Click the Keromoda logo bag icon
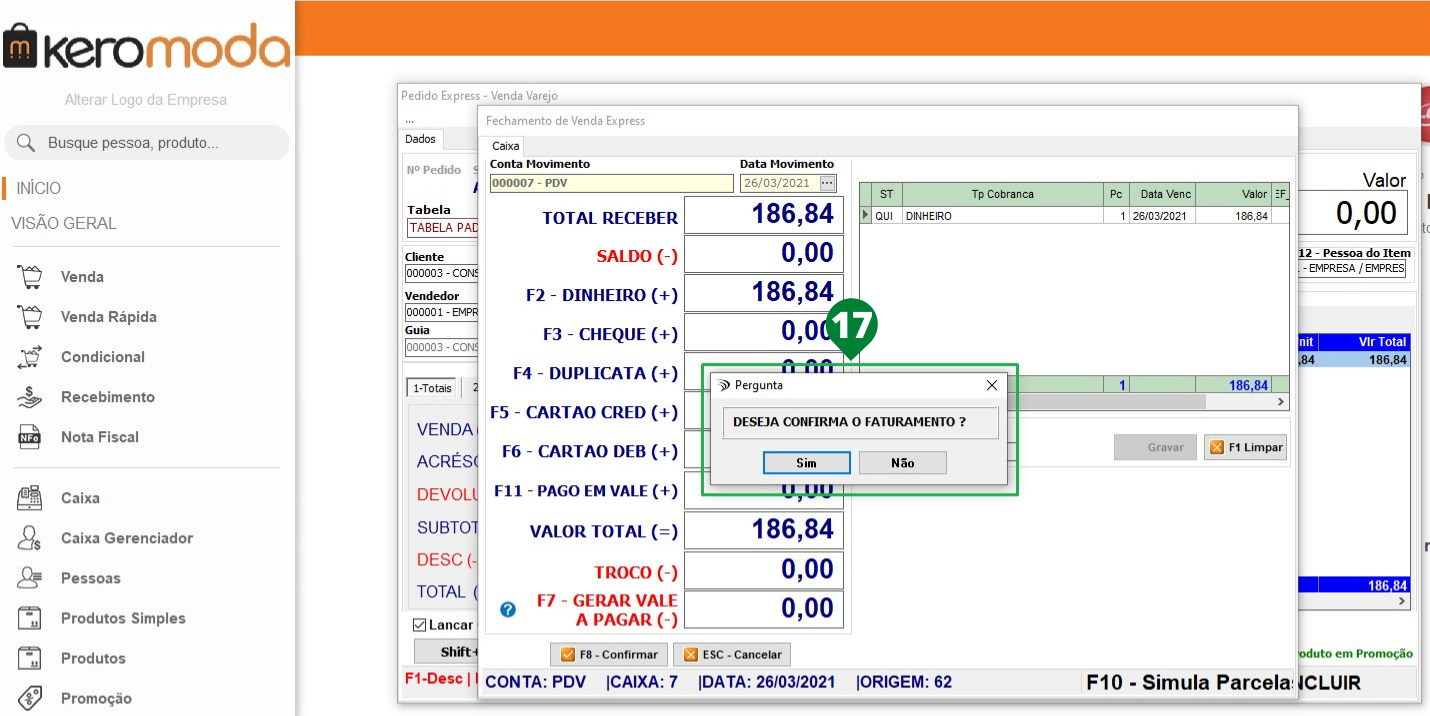 click(20, 47)
